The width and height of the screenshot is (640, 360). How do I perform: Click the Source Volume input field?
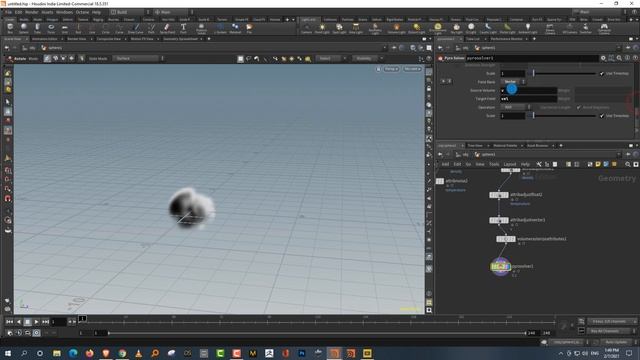tap(529, 91)
